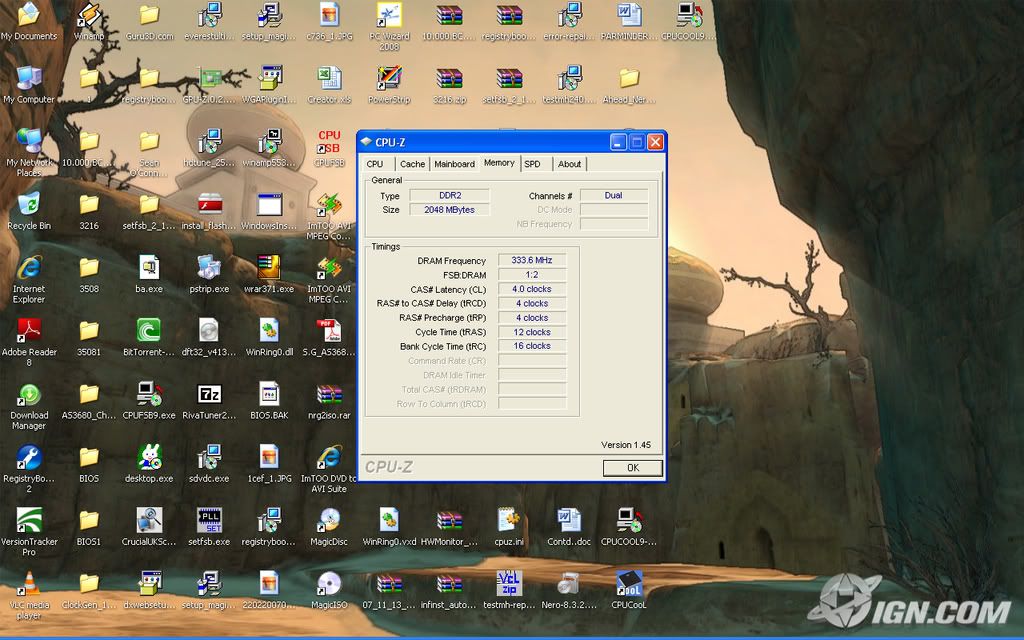Open the My Documents desktop icon
Viewport: 1024px width, 640px height.
click(x=29, y=14)
